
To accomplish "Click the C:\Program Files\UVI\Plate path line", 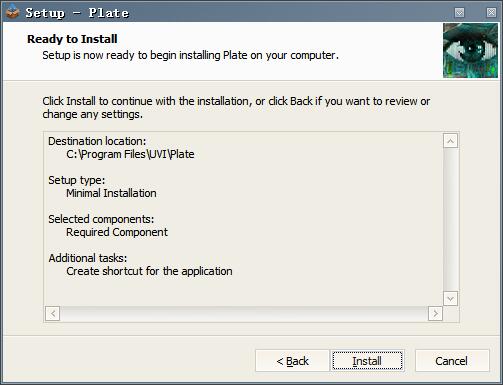I will 130,154.
